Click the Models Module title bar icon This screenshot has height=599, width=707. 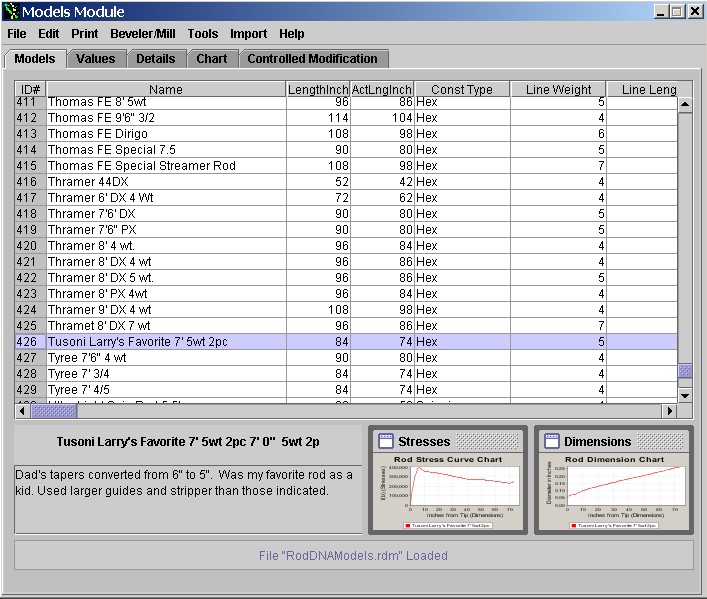[11, 11]
